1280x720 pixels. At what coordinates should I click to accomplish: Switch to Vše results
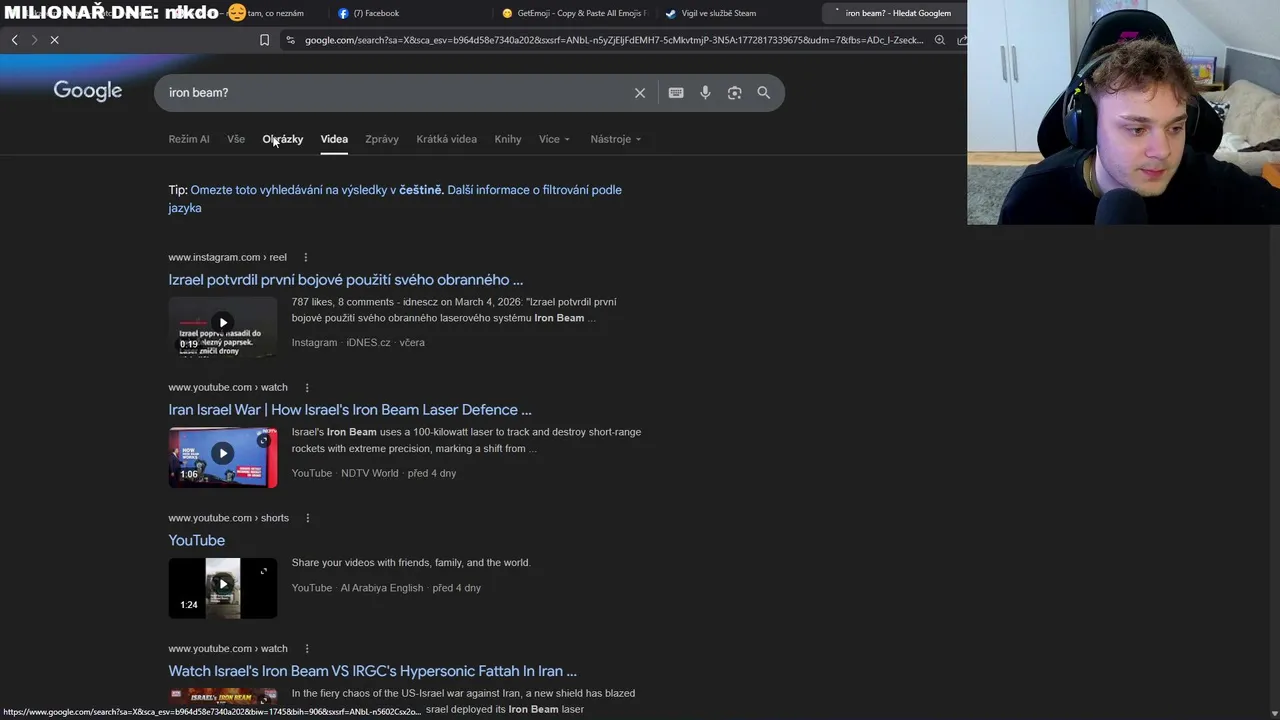pyautogui.click(x=236, y=139)
